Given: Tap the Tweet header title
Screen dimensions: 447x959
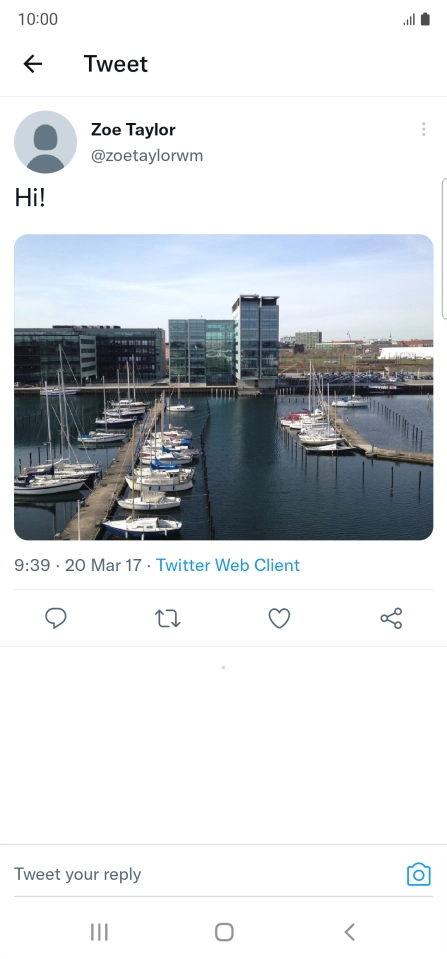Looking at the screenshot, I should [x=116, y=64].
